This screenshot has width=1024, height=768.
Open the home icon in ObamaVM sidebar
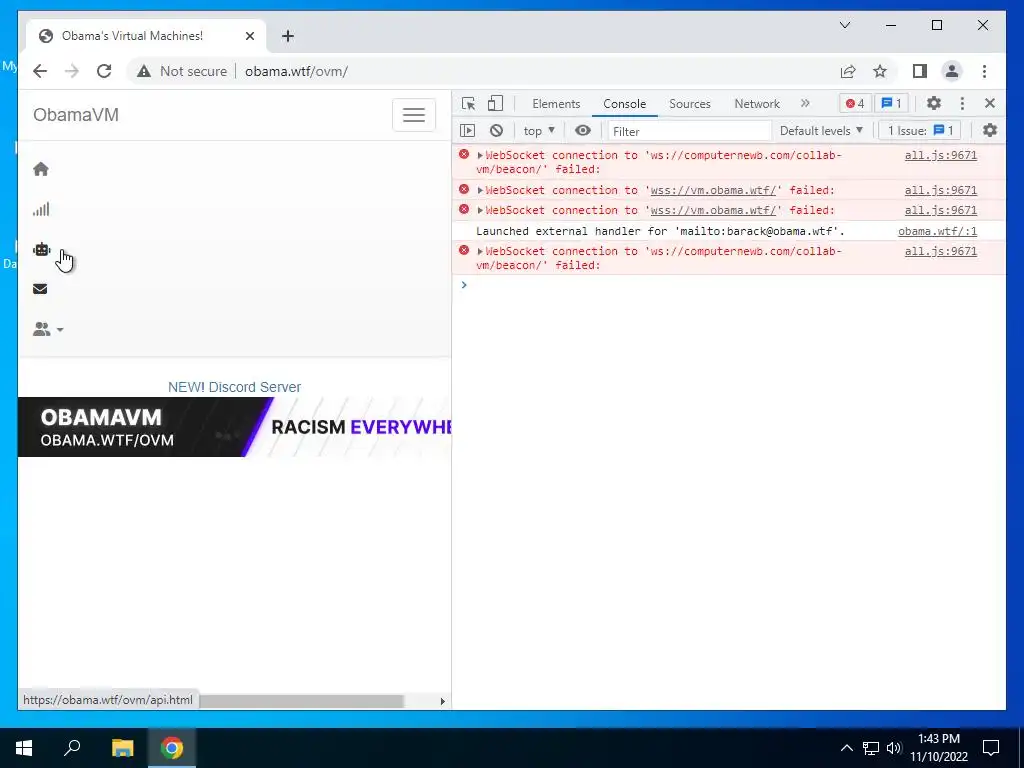pos(40,169)
